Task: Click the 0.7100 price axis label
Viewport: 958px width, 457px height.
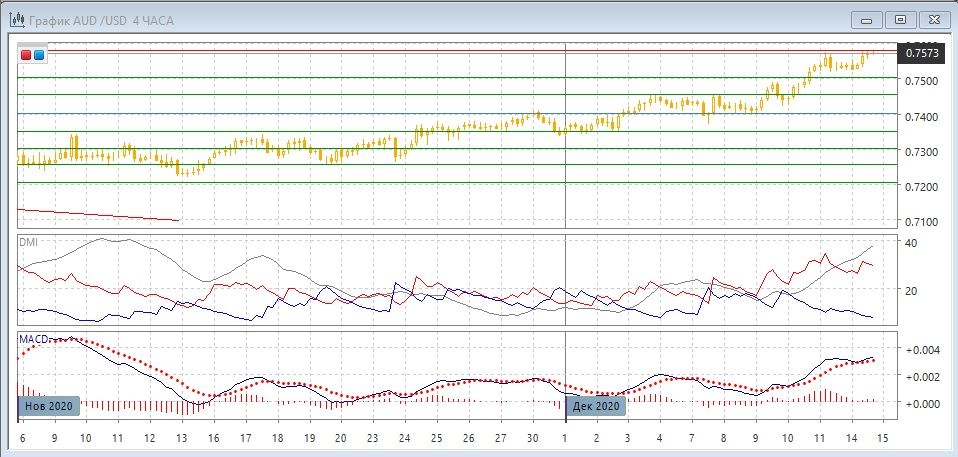Action: [x=920, y=221]
